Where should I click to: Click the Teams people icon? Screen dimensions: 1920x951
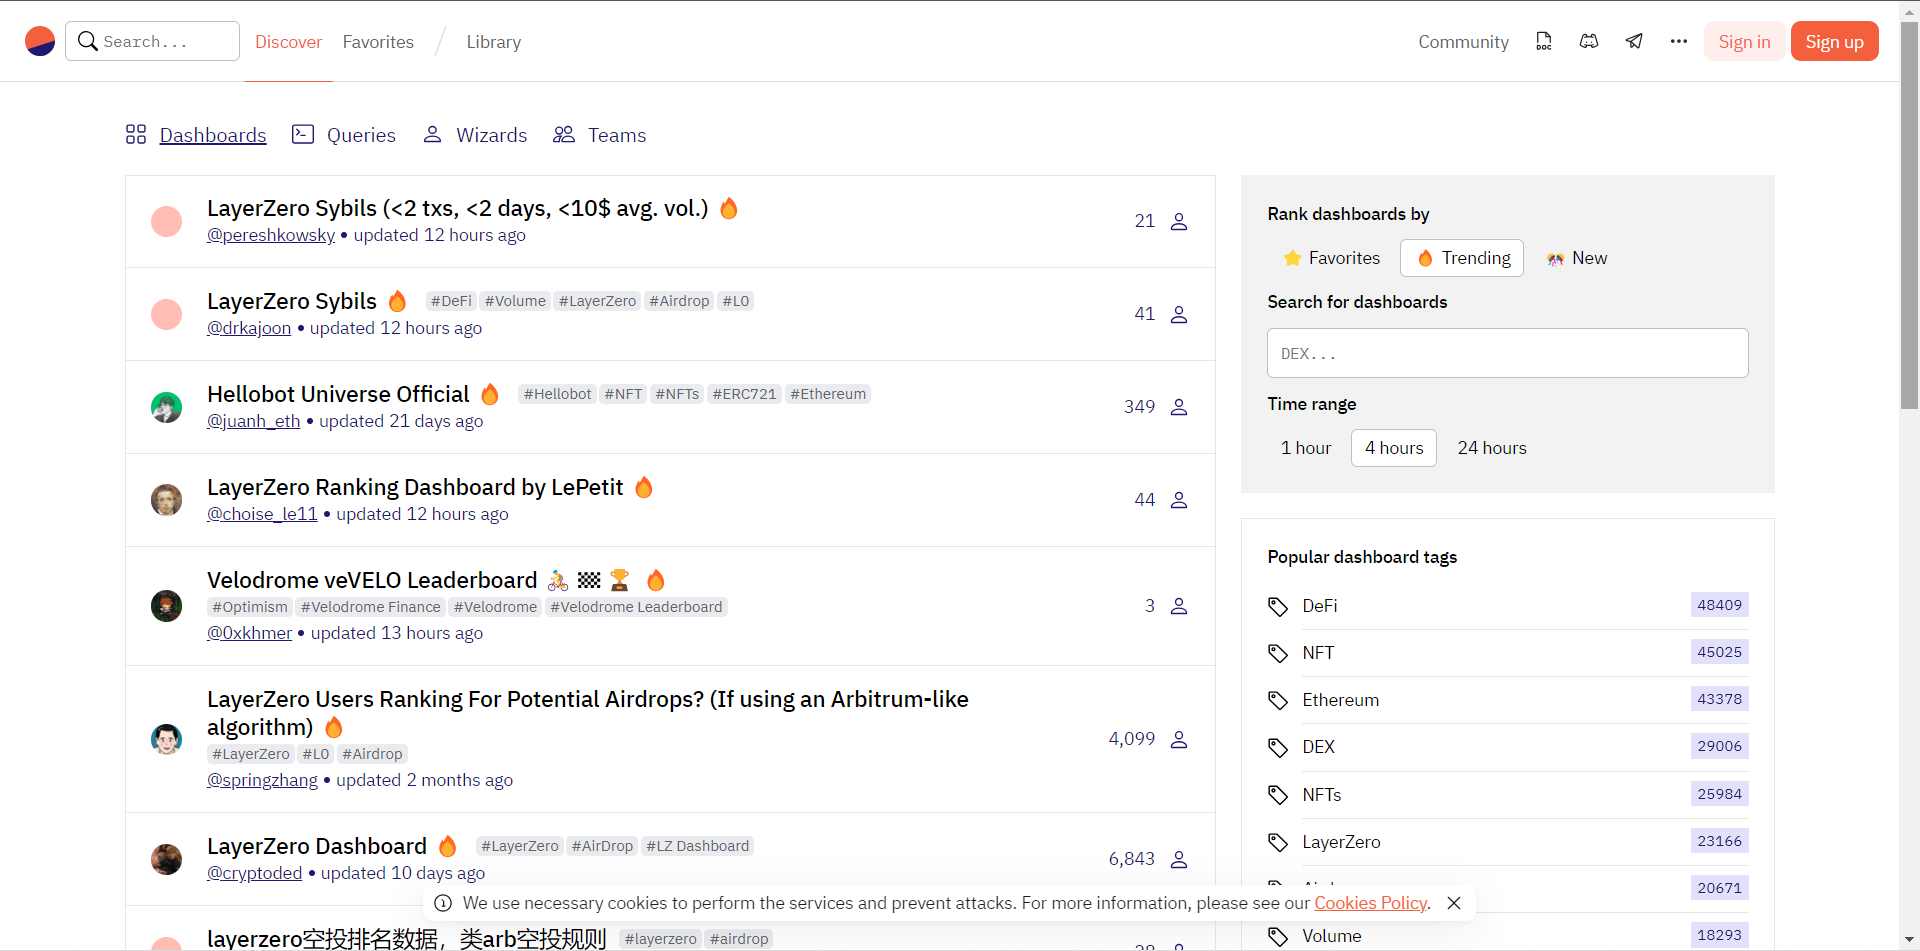(x=564, y=134)
